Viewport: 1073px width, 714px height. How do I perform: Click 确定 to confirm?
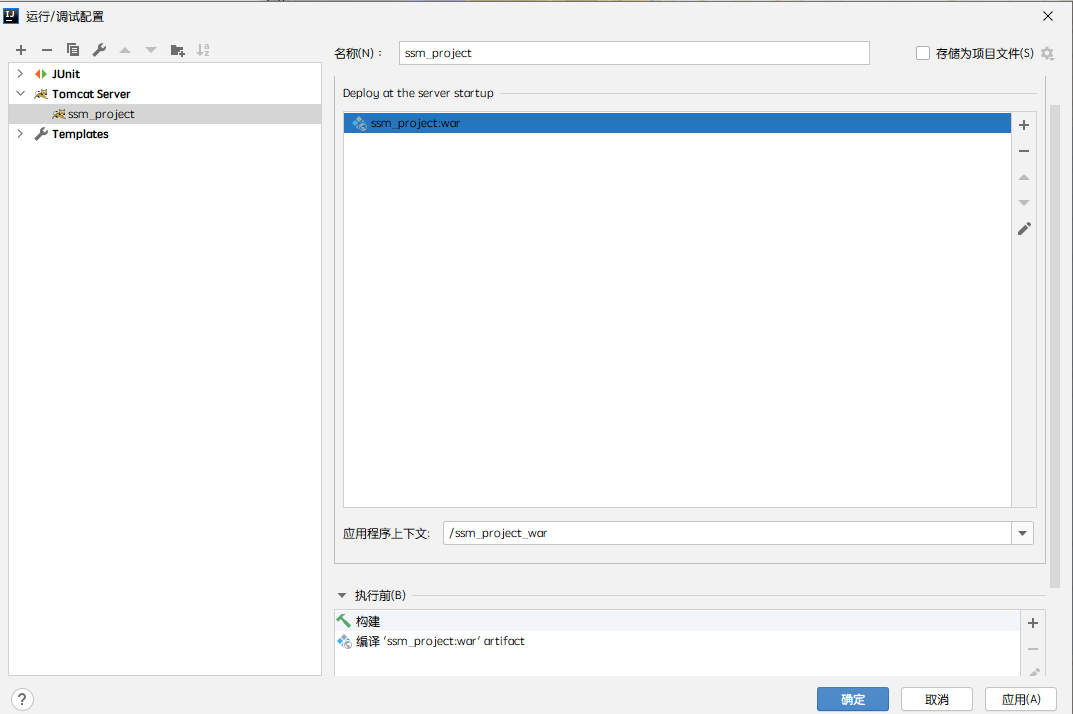(853, 699)
